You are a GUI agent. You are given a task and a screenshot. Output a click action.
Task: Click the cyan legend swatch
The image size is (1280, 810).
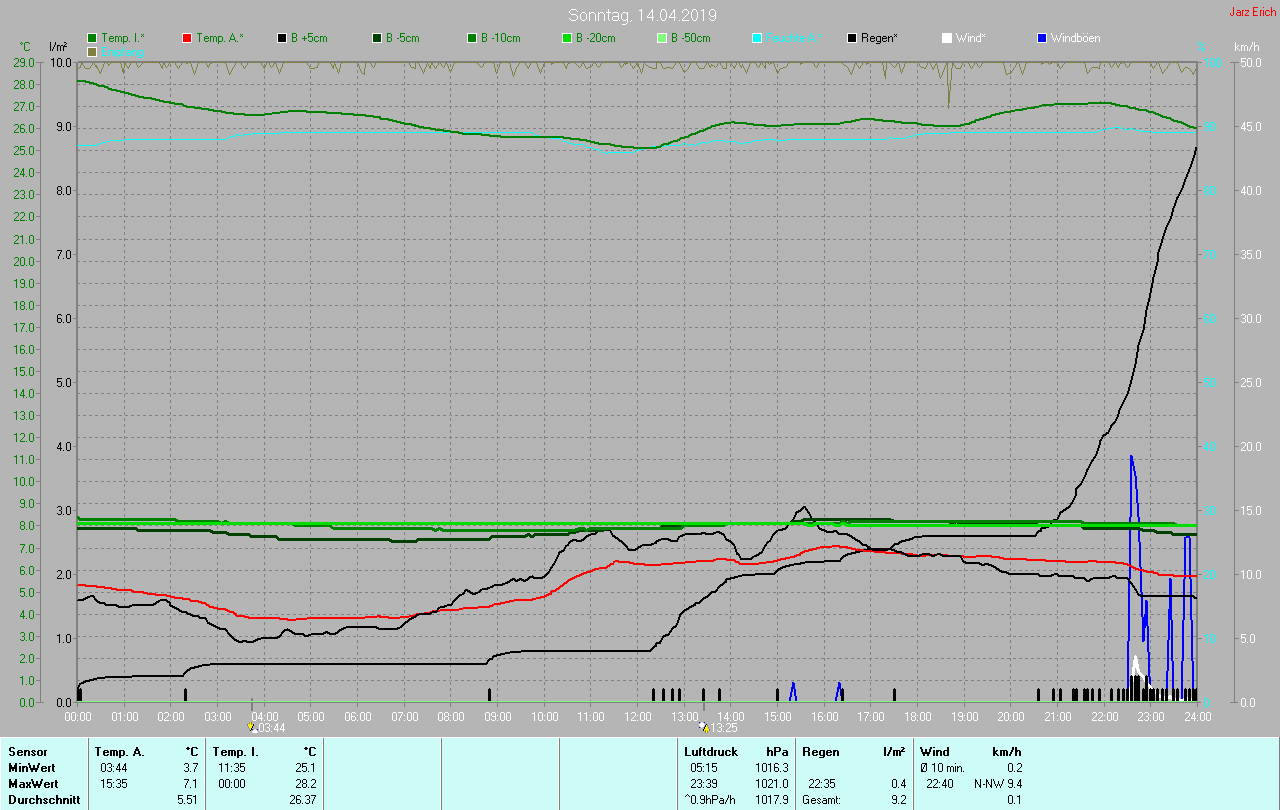tap(757, 38)
